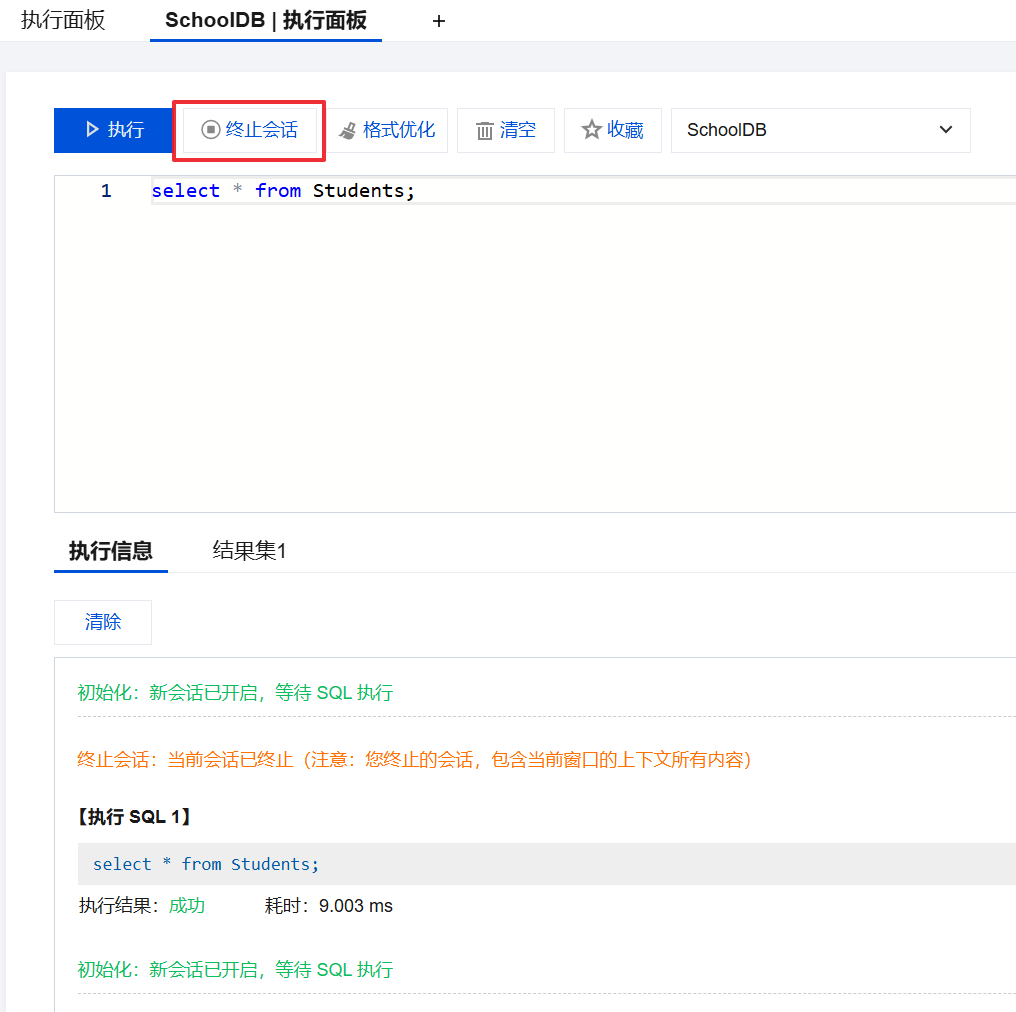Click the 清除 button to clear the log
The height and width of the screenshot is (1012, 1016).
[103, 622]
